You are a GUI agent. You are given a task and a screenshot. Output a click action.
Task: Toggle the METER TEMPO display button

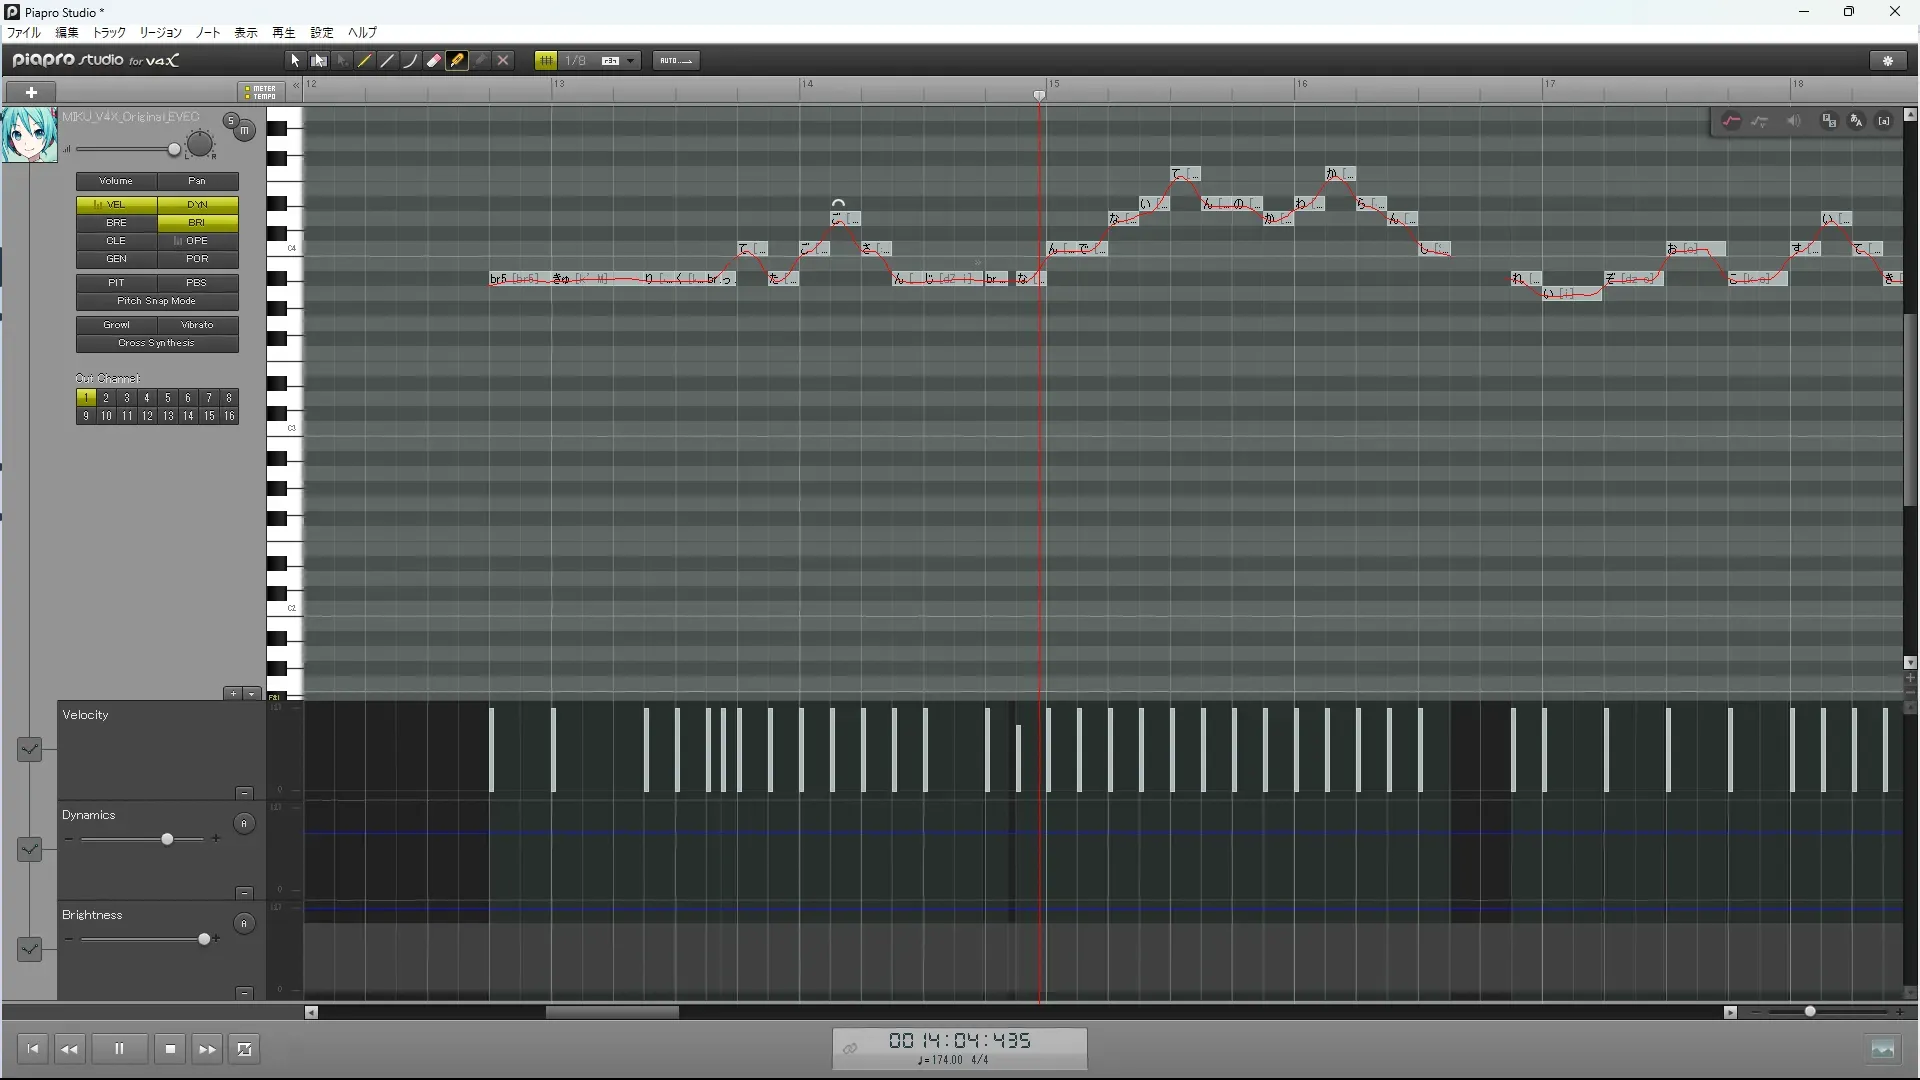261,92
